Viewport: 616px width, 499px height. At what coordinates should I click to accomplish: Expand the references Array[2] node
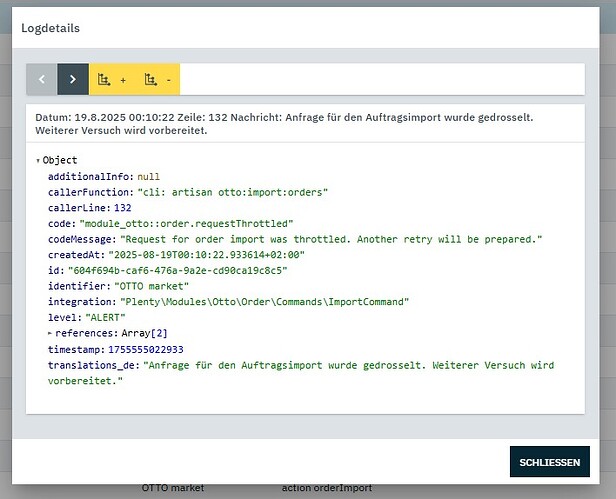[x=50, y=333]
